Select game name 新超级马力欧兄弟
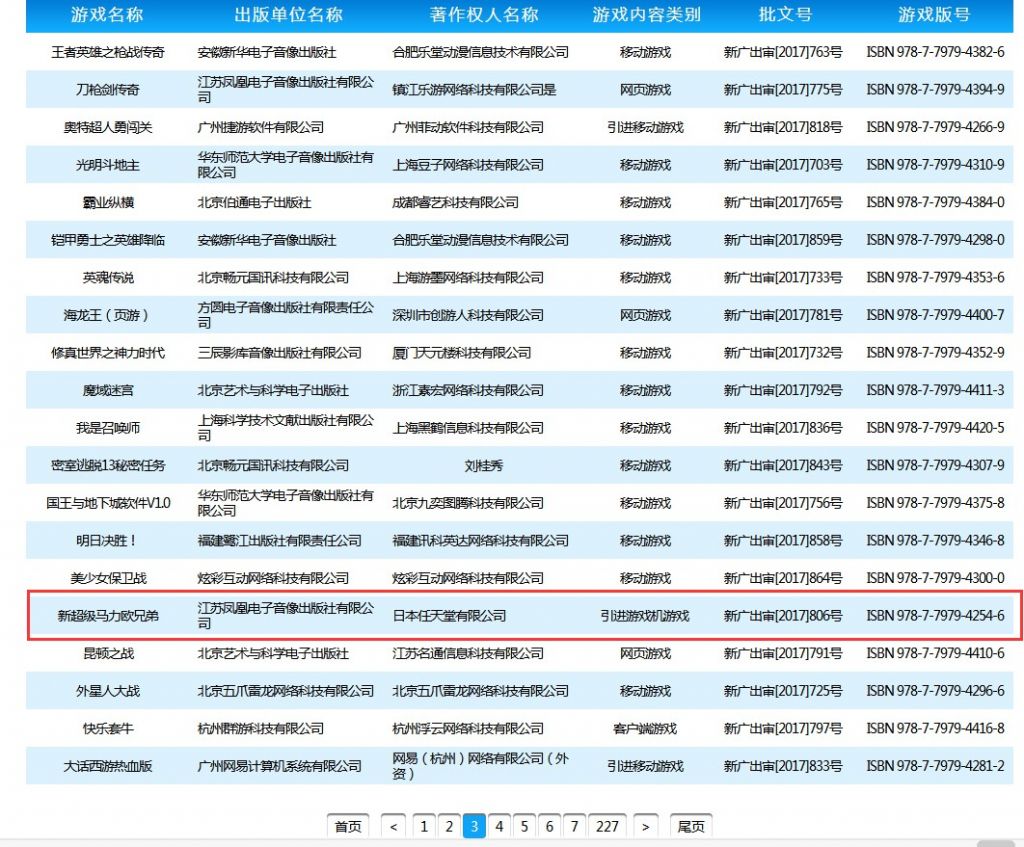The width and height of the screenshot is (1024, 847). [108, 616]
